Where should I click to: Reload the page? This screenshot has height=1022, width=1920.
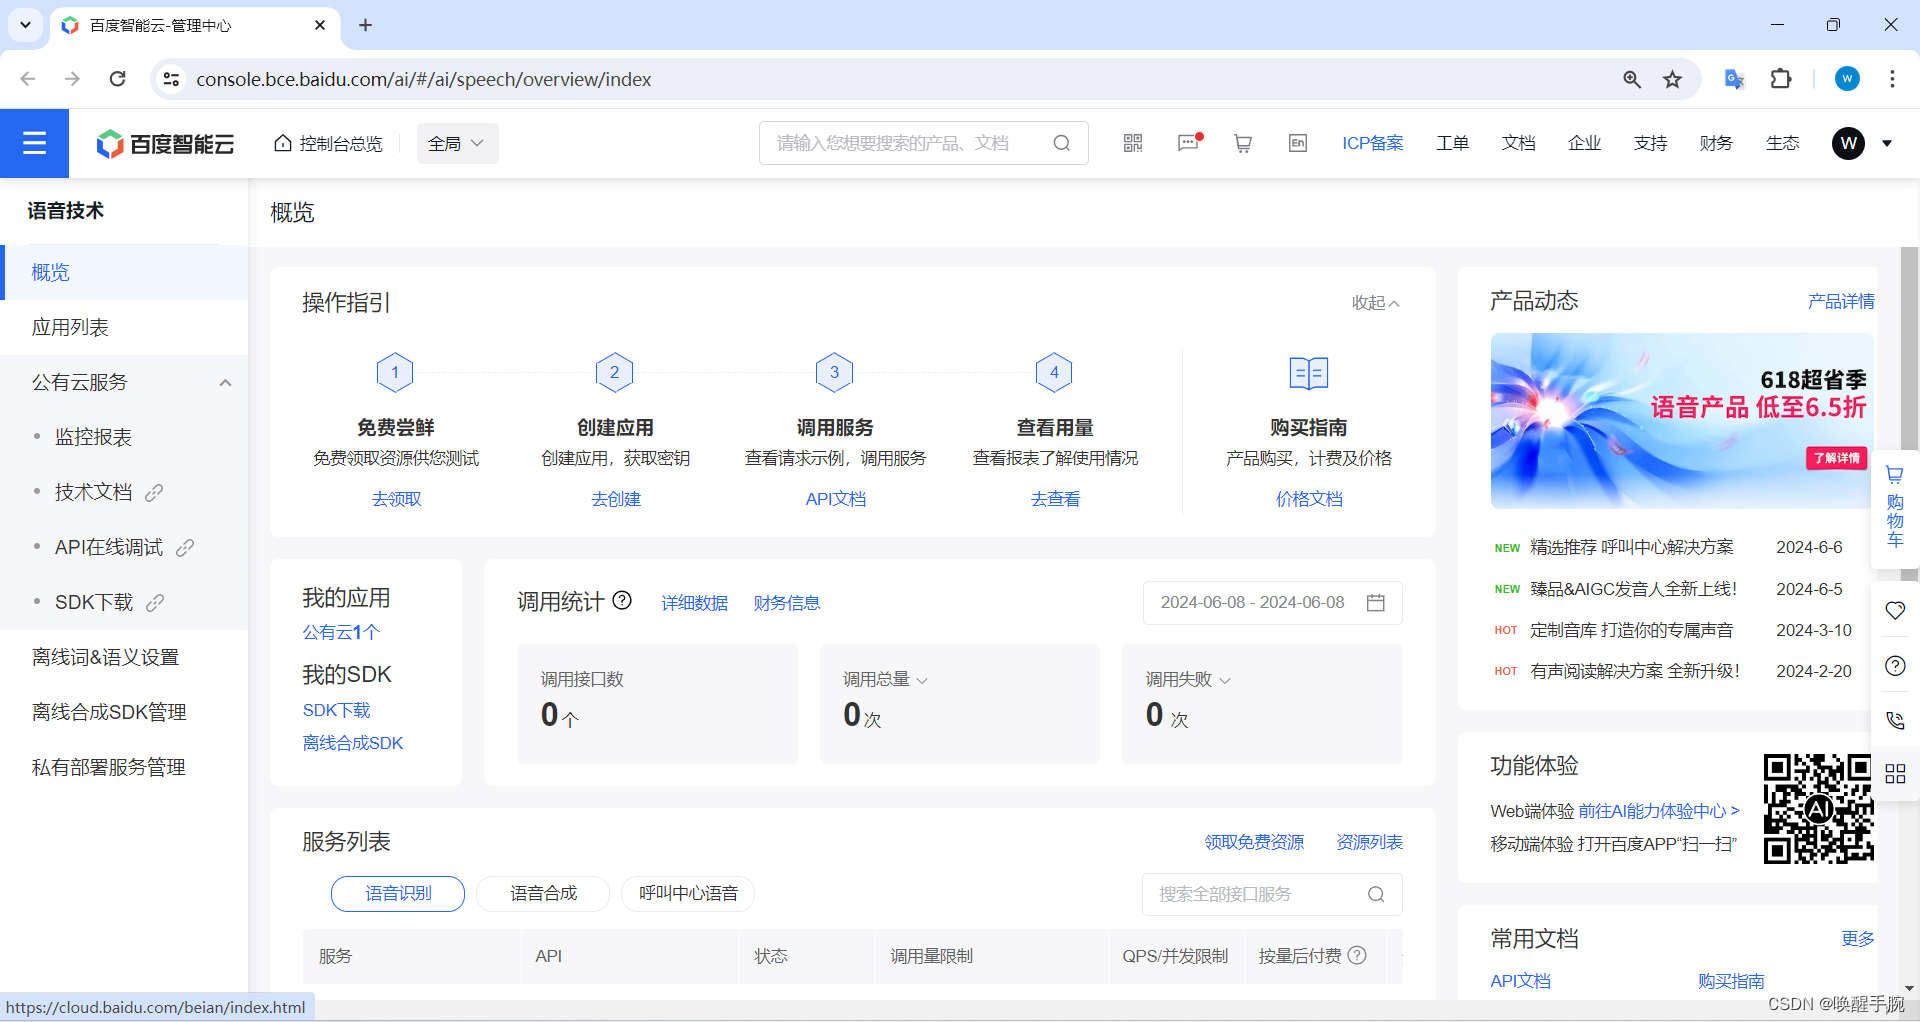117,79
